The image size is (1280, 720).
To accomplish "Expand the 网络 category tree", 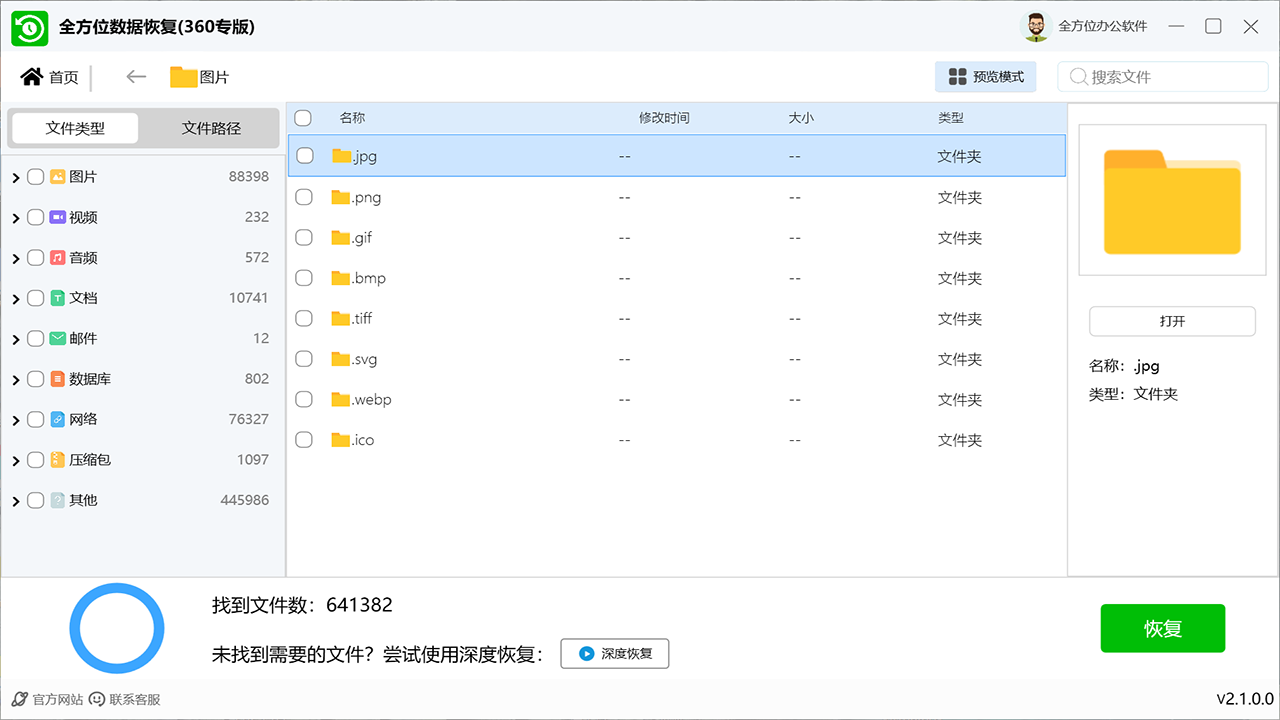I will (16, 419).
